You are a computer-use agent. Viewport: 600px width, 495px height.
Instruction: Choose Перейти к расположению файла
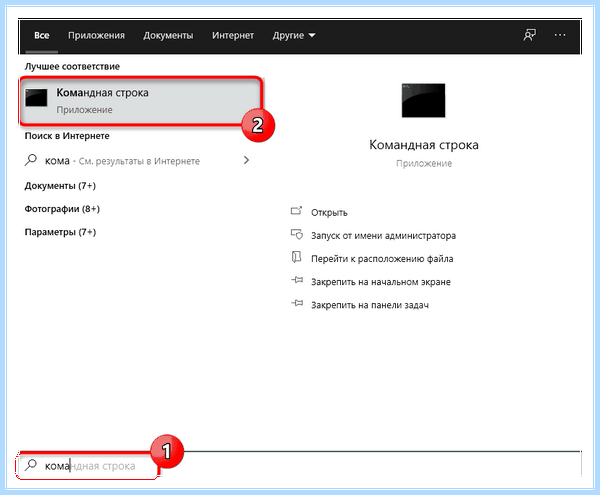pyautogui.click(x=382, y=259)
